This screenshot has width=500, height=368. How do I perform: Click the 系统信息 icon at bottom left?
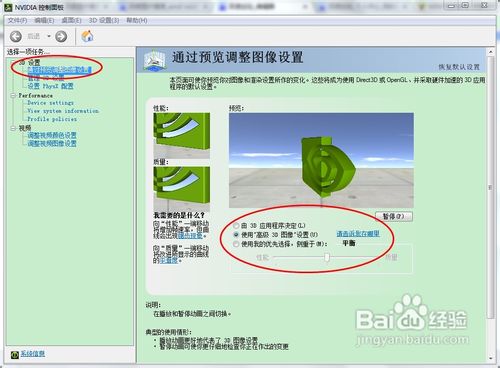[15, 355]
